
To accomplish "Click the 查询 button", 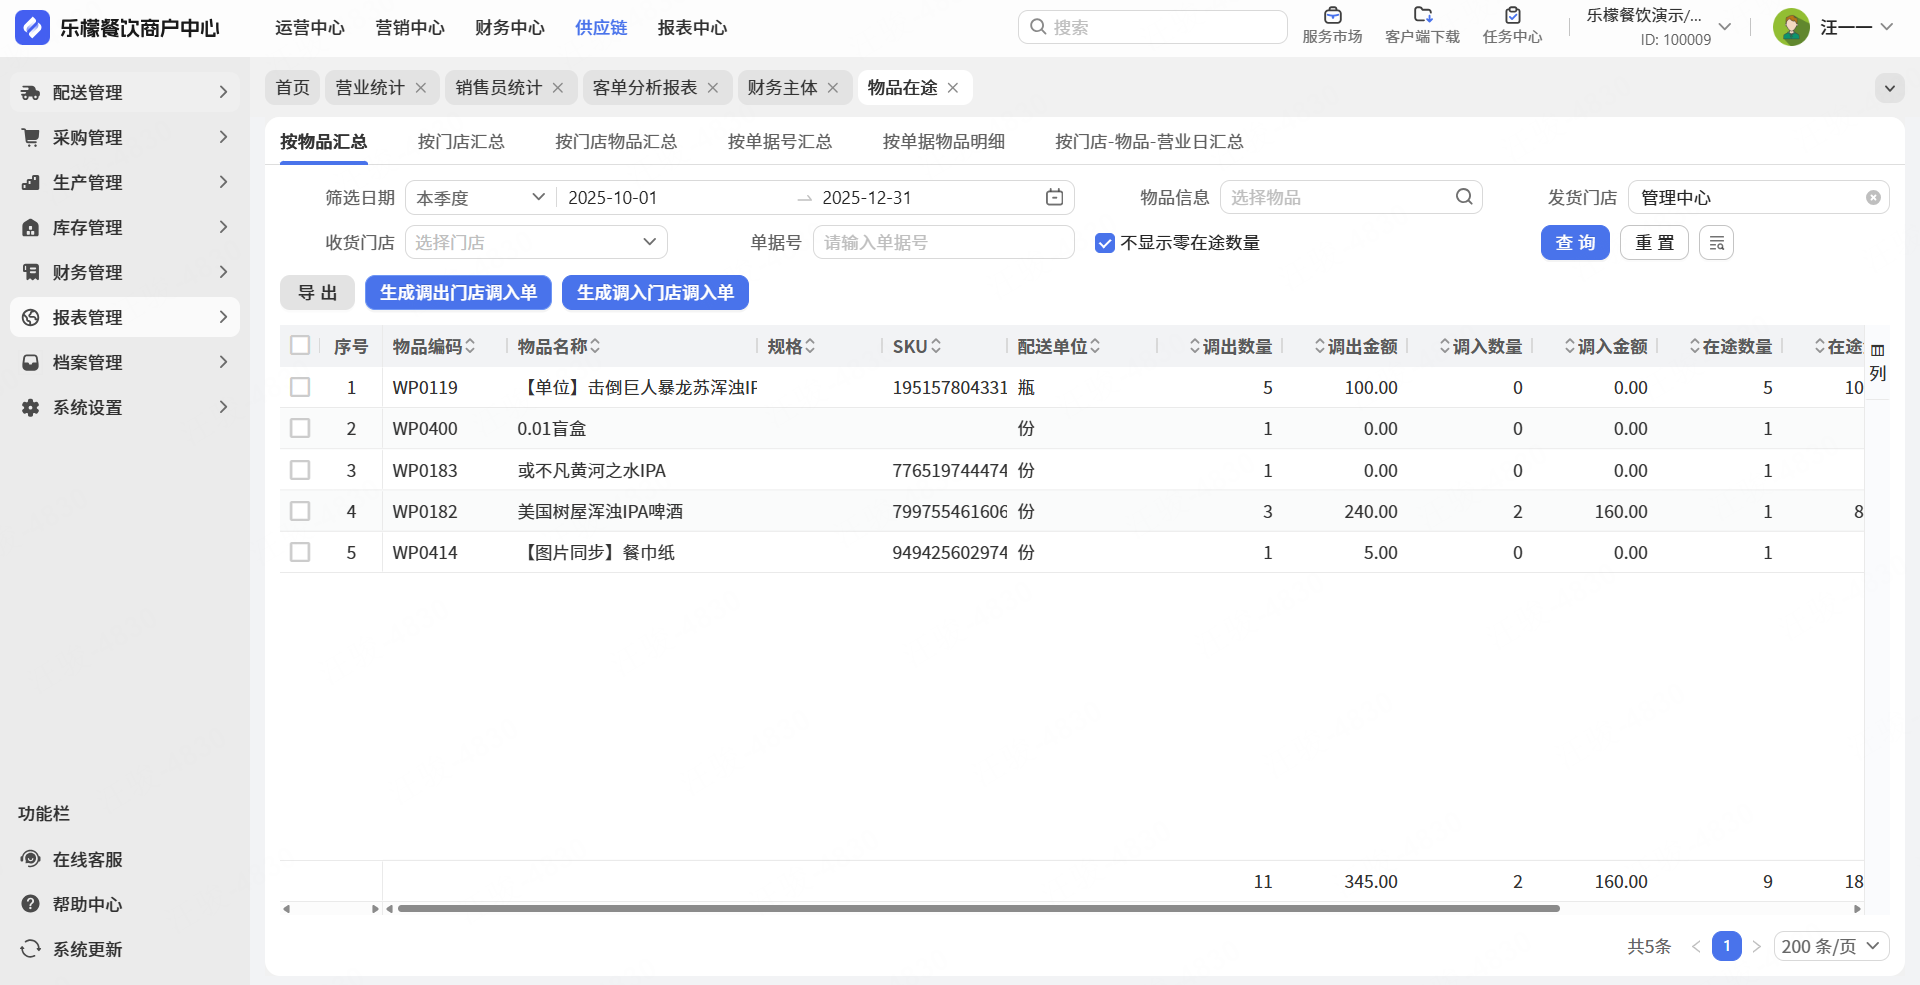I will pyautogui.click(x=1574, y=243).
